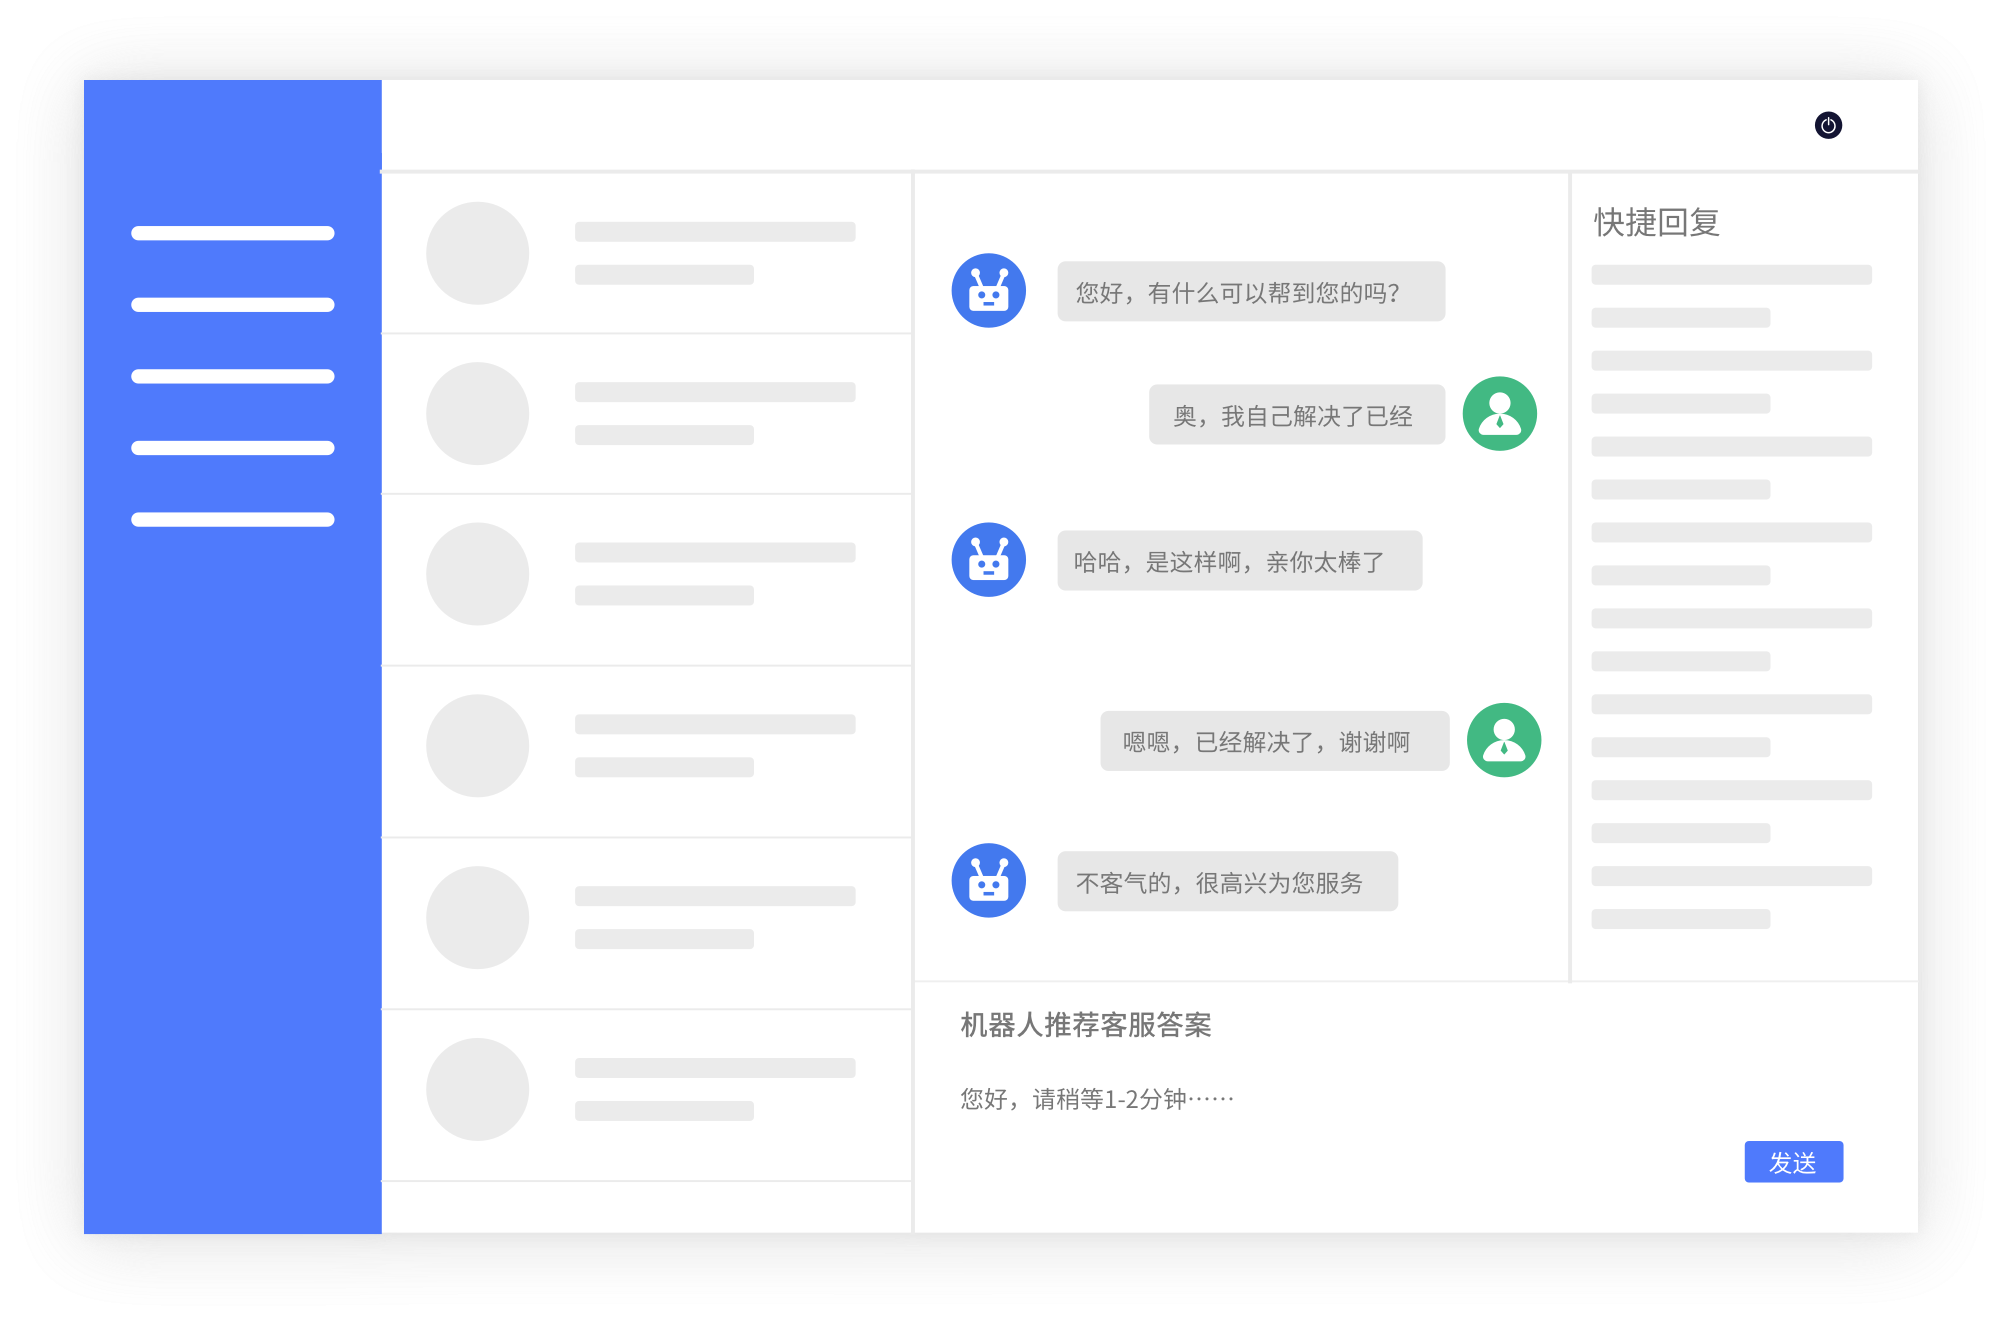The width and height of the screenshot is (2002, 1322).
Task: Click user avatar beside 嗯嗯，已经解决了 message
Action: [x=1503, y=741]
